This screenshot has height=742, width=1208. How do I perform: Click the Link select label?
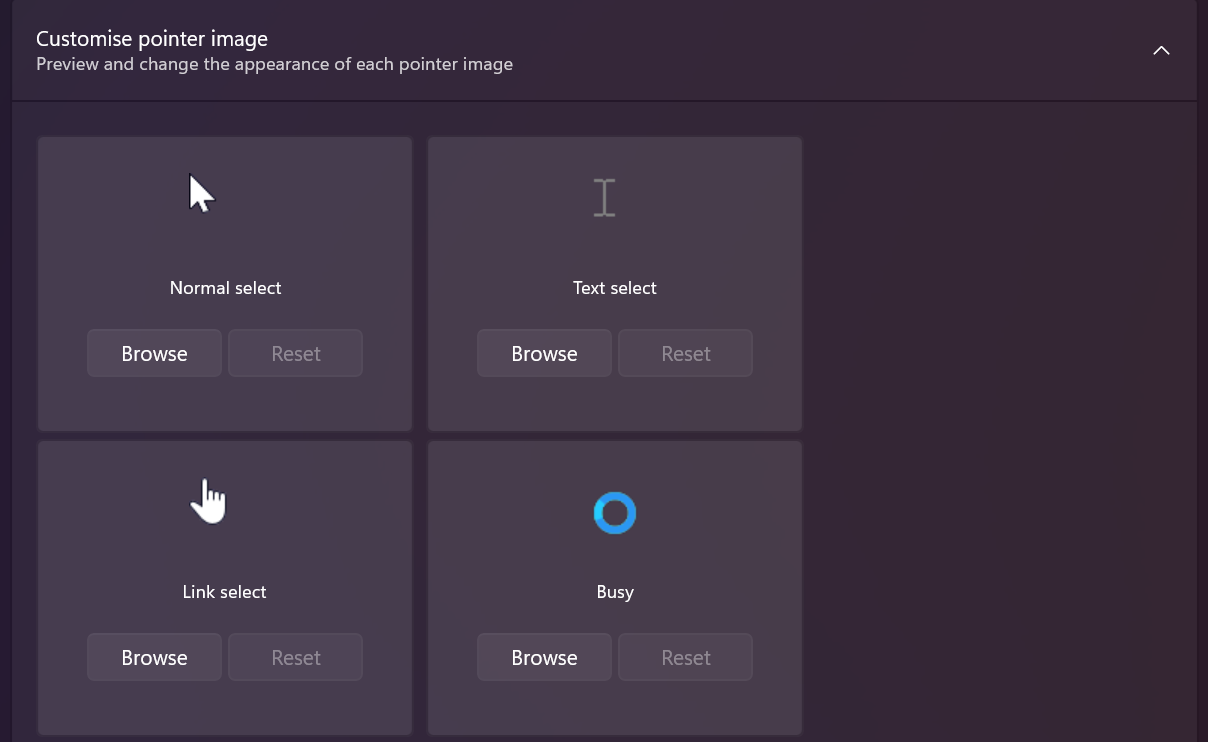(x=224, y=592)
